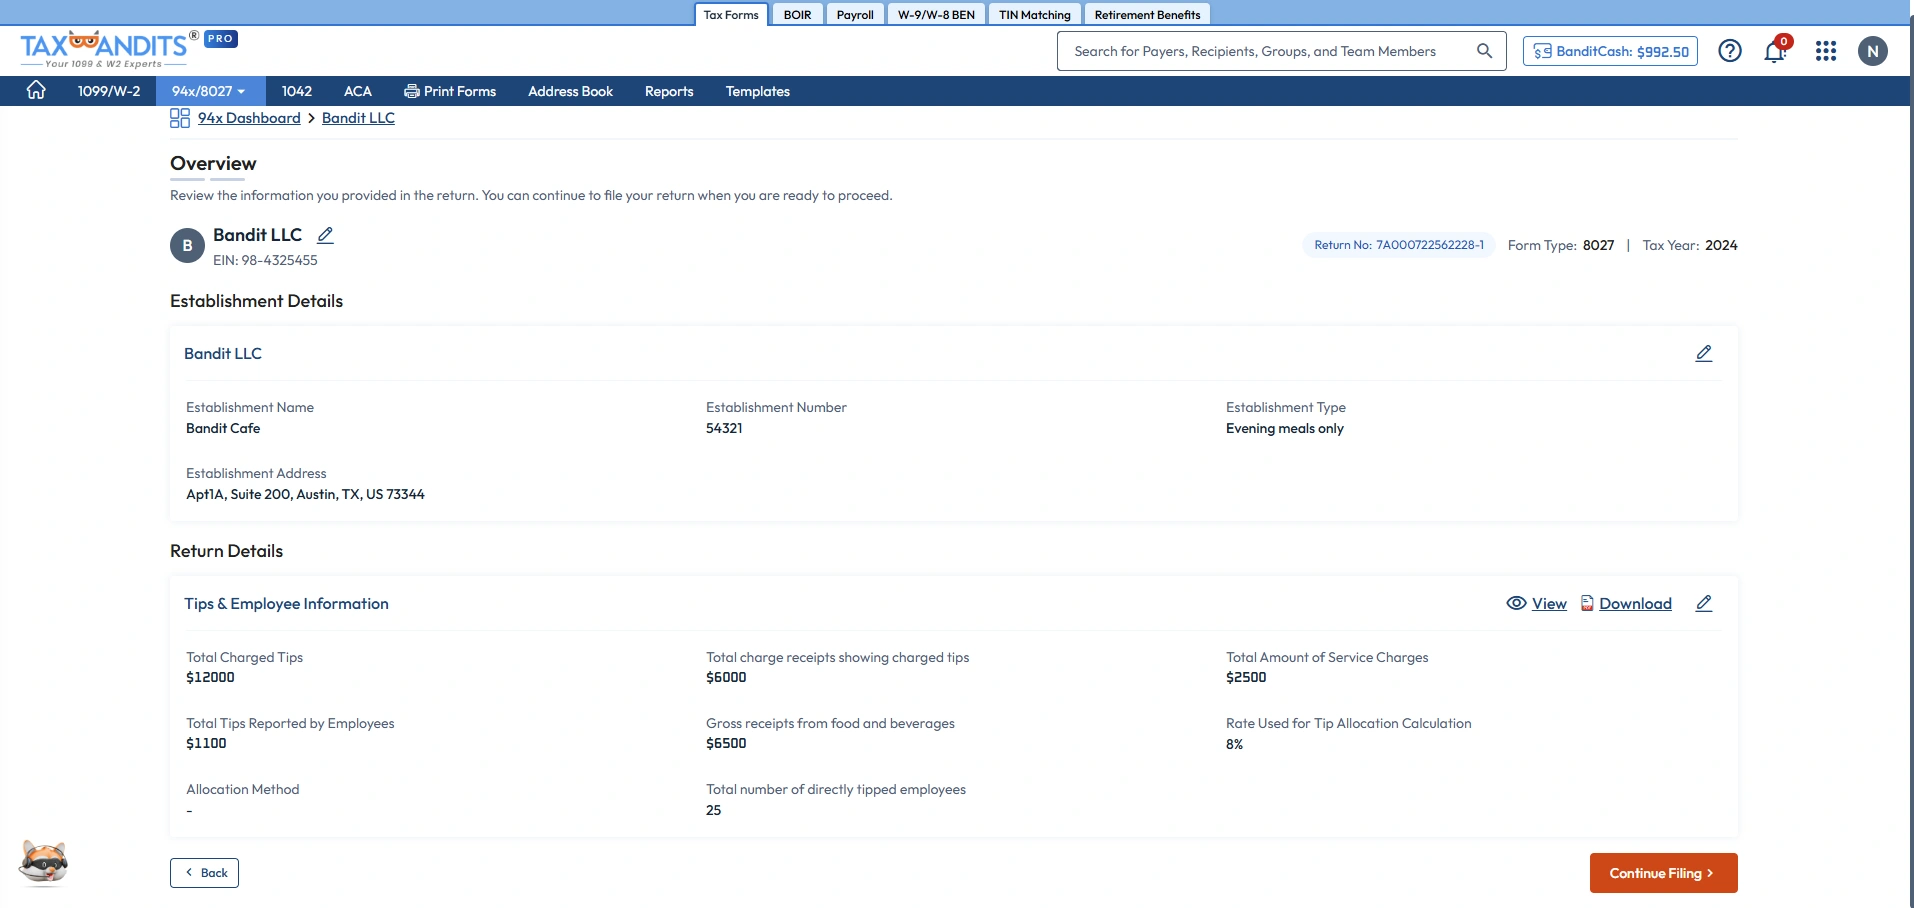The image size is (1914, 908).
Task: Open the apps grid icon
Action: coord(1826,51)
